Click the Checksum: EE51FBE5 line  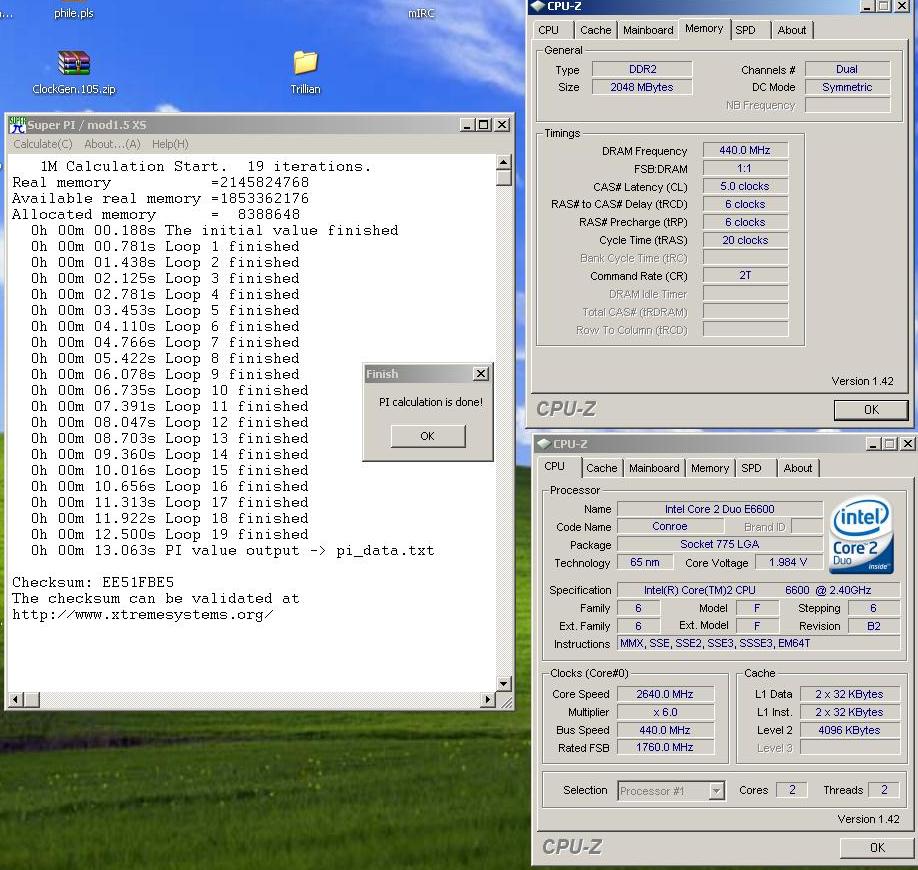click(x=93, y=583)
